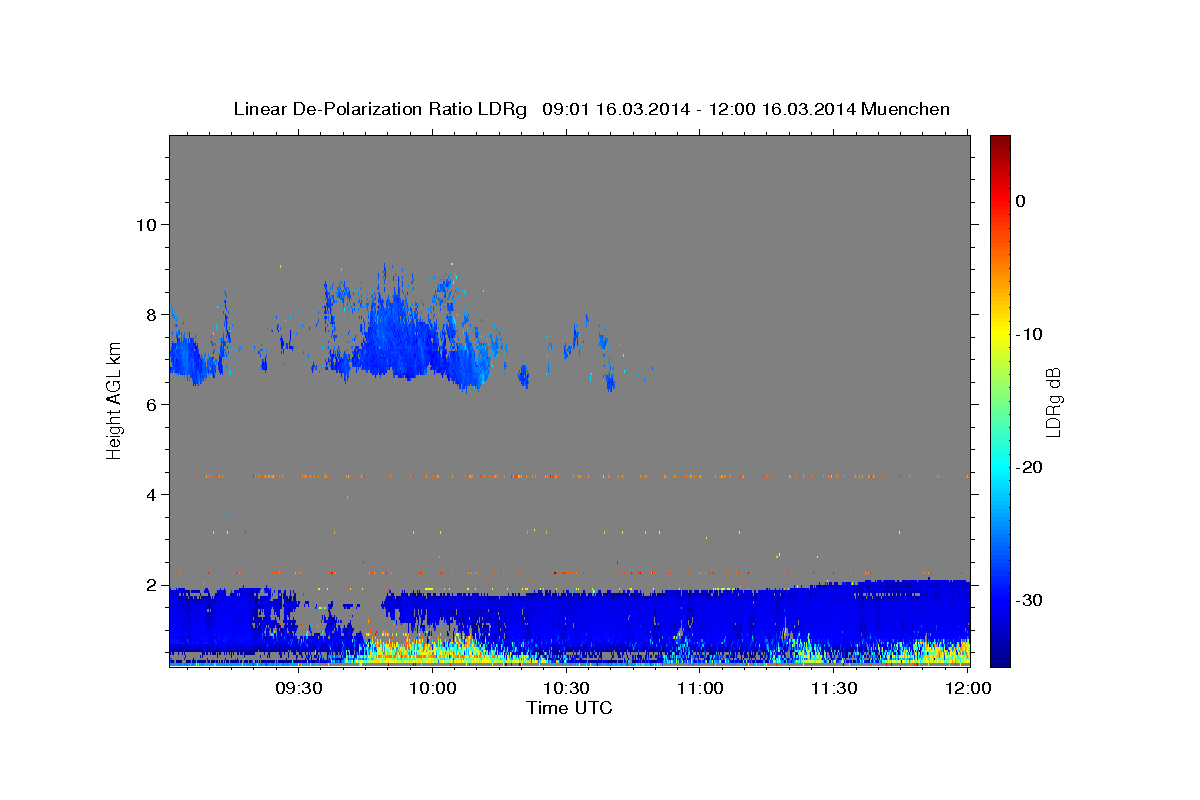Click the '11:30' time tick label
1200x800 pixels.
click(x=834, y=688)
